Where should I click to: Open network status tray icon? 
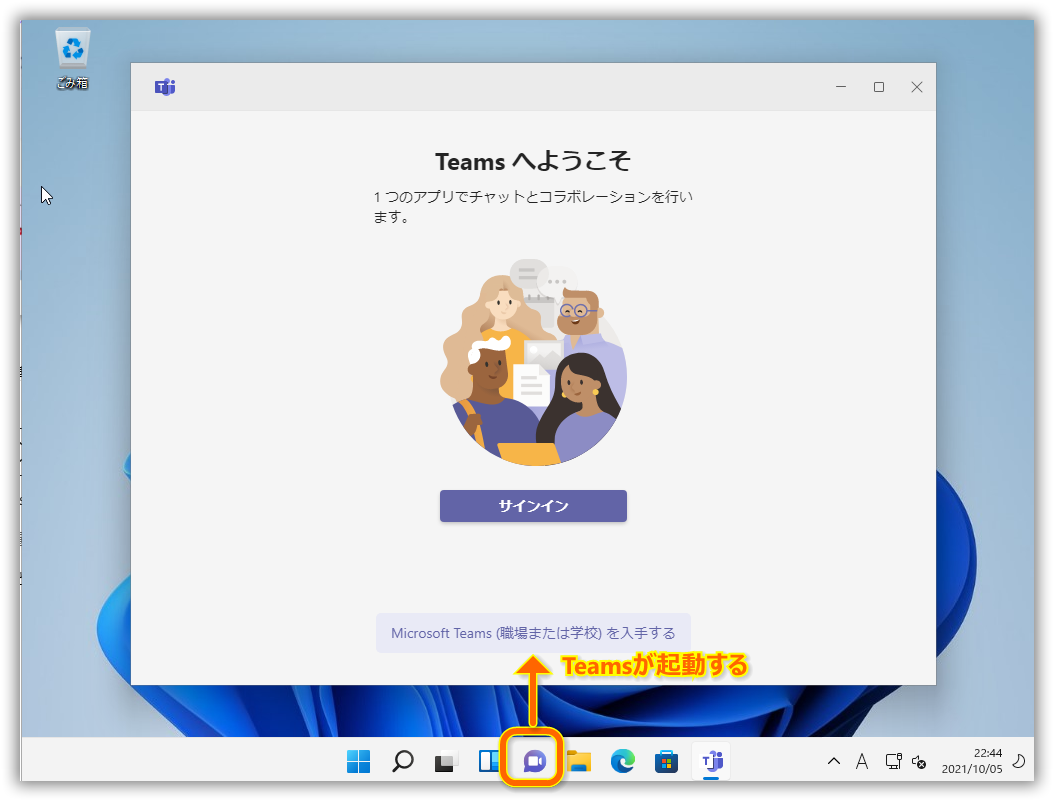[893, 761]
